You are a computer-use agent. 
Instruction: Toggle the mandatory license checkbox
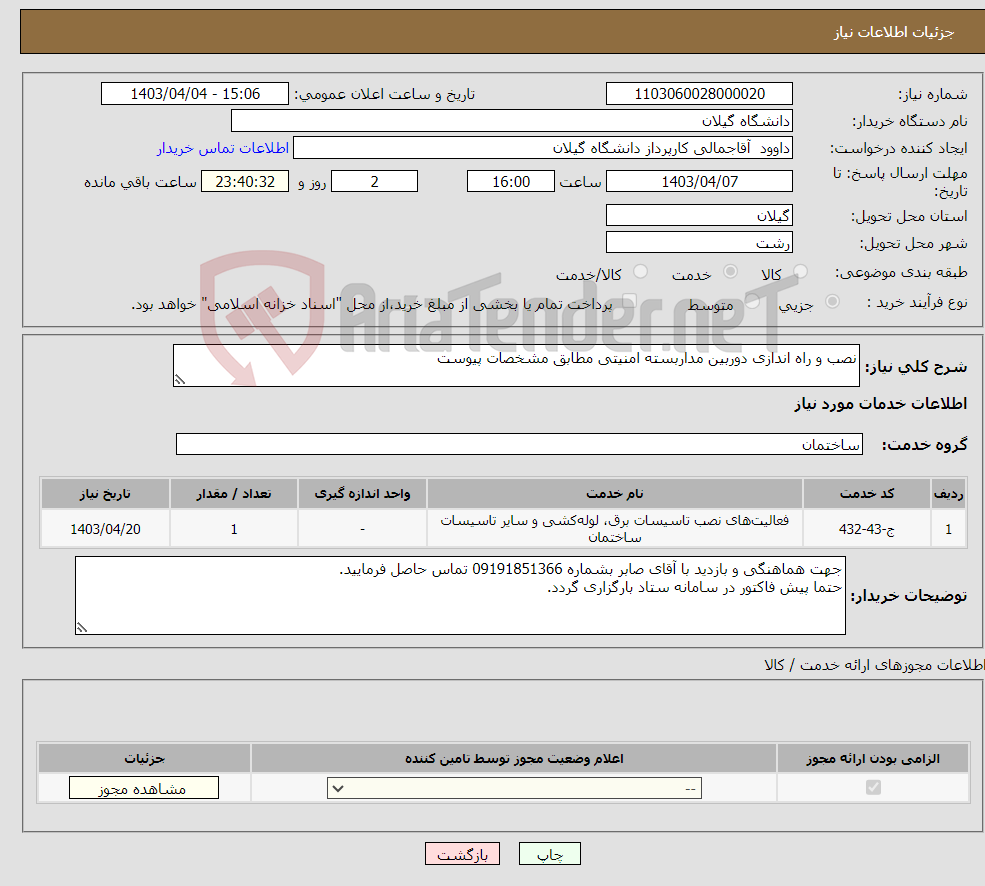873,787
